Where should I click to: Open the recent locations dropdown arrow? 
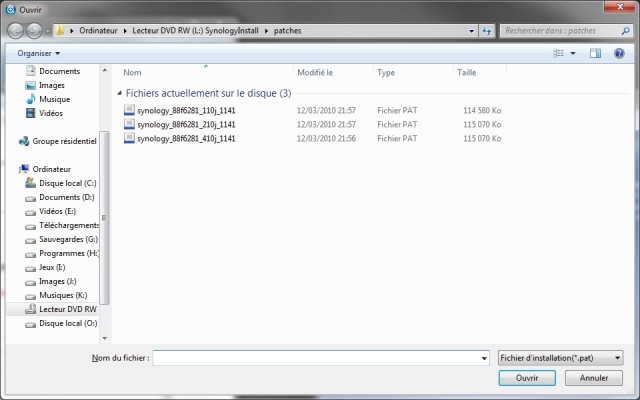[x=47, y=31]
